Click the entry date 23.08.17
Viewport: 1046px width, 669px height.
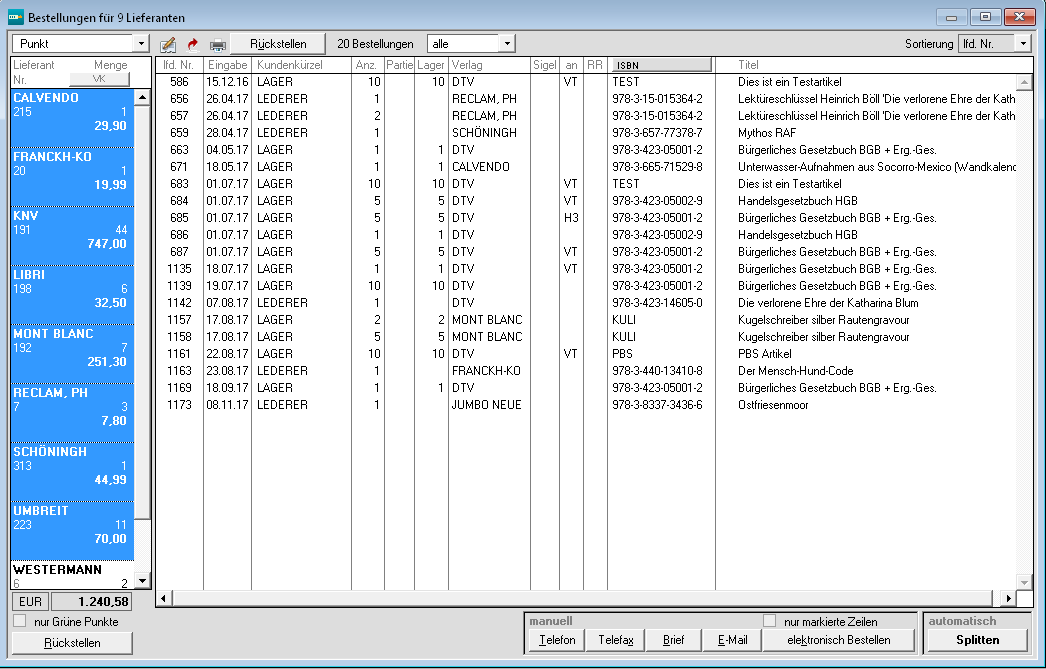coord(227,371)
